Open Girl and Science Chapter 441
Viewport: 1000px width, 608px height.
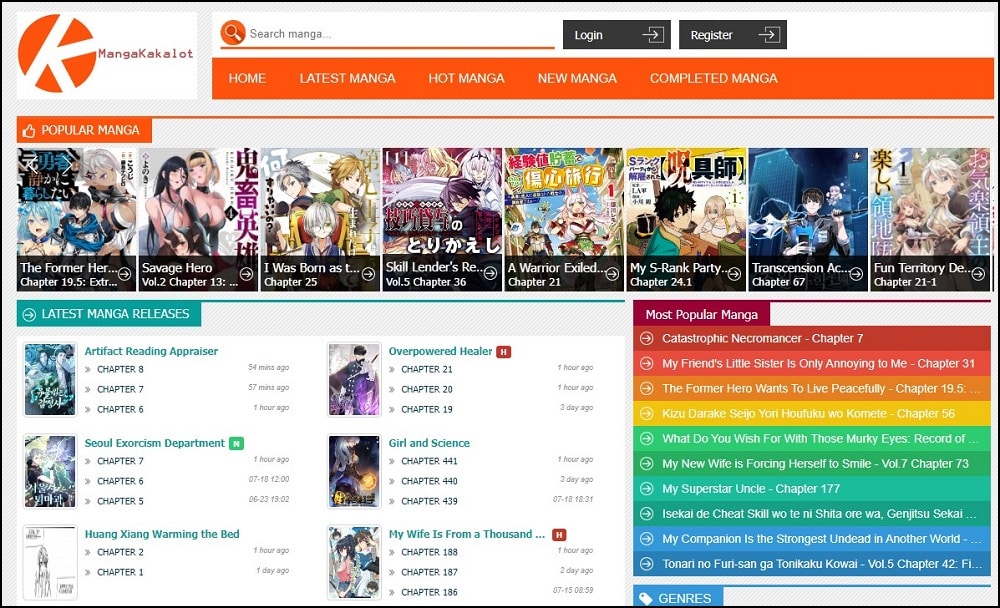click(x=429, y=461)
